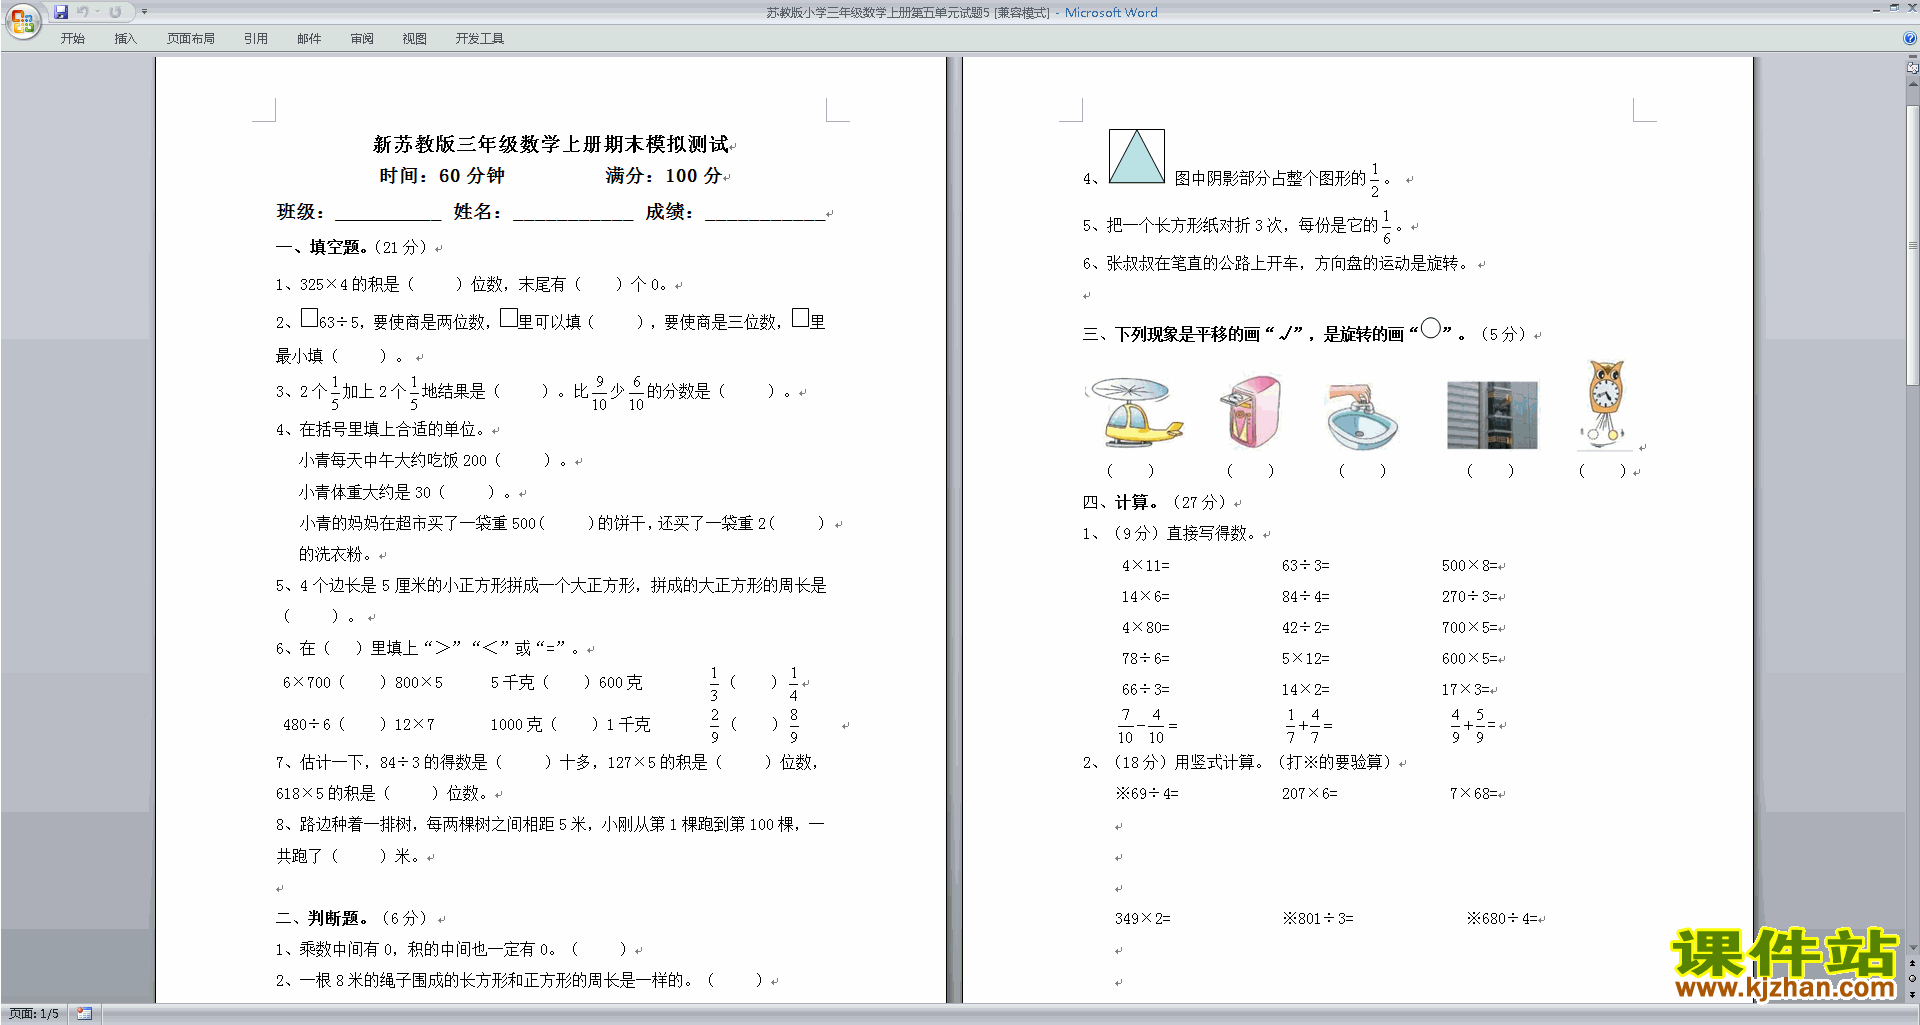Restore down the Word window
The width and height of the screenshot is (1920, 1025).
[x=1894, y=9]
